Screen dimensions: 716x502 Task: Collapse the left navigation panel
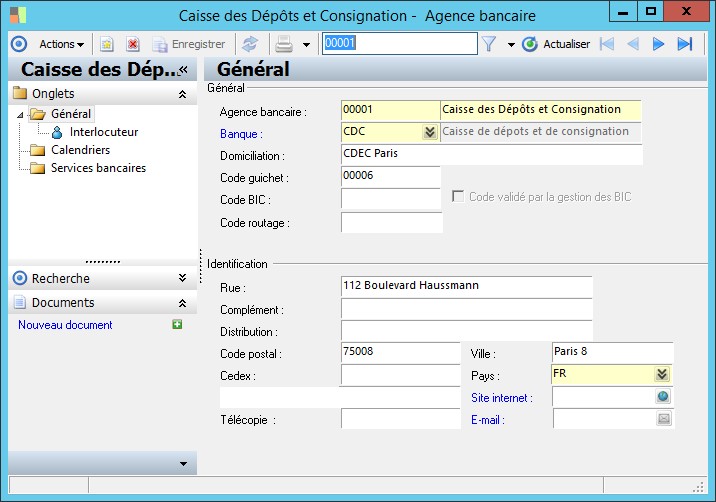(x=184, y=69)
